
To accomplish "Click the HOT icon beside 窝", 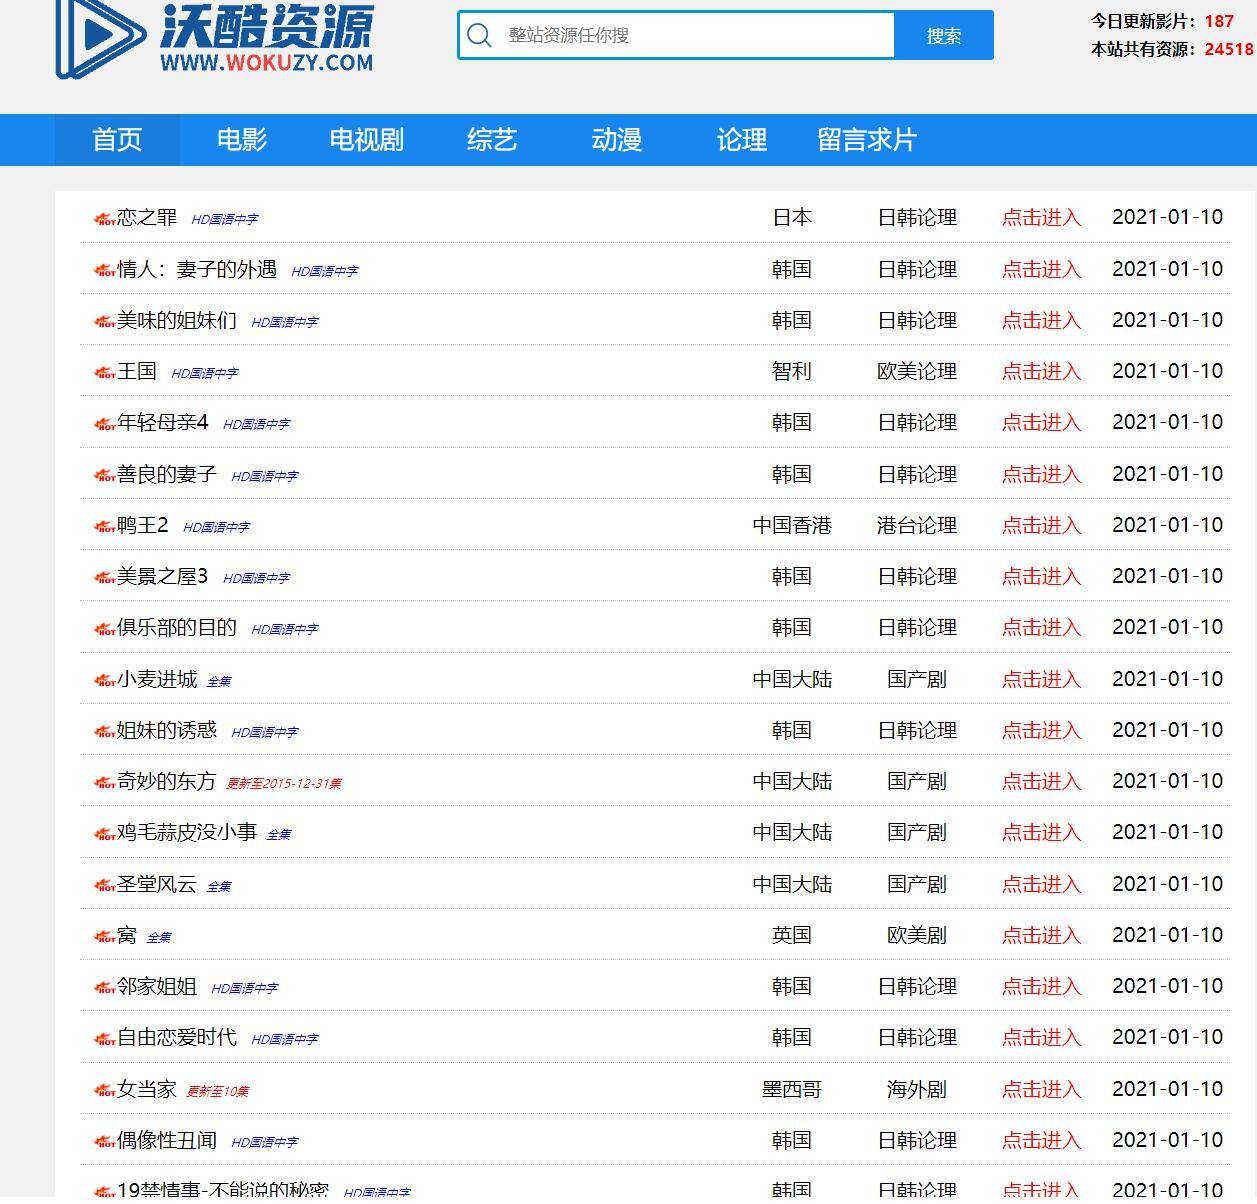I will [105, 937].
